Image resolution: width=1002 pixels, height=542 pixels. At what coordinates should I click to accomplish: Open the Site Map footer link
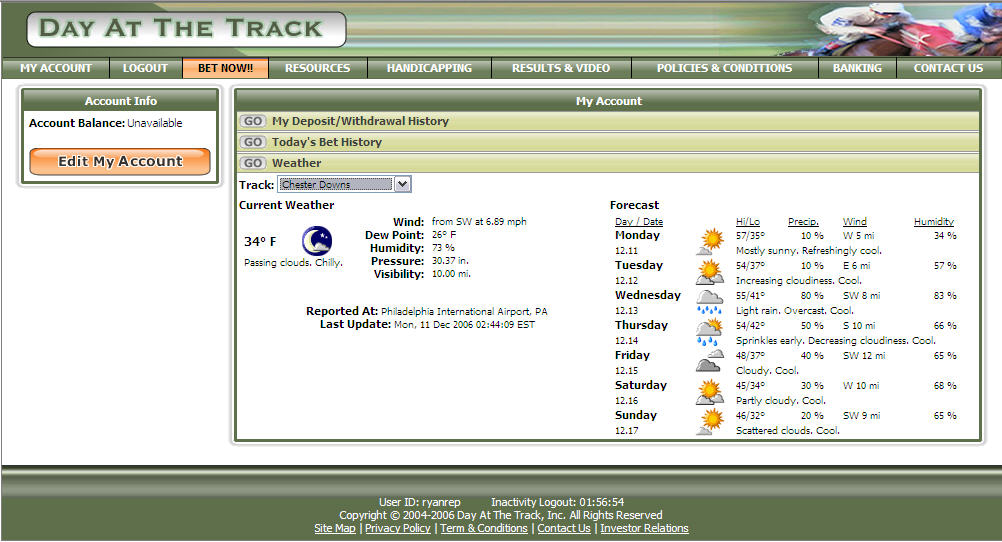(x=335, y=529)
